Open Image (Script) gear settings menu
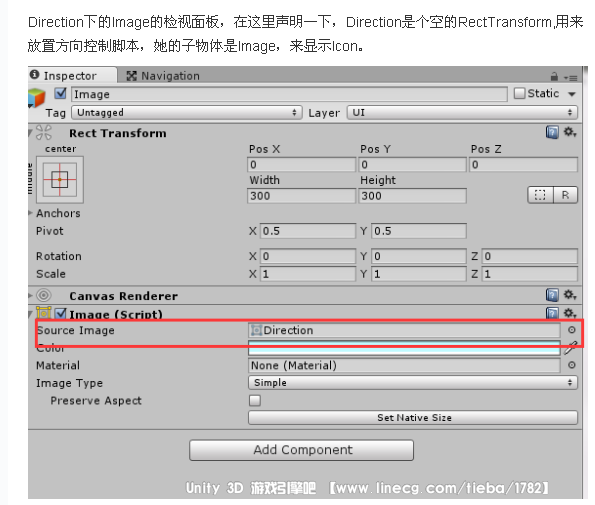Screen dimensions: 595x505 point(570,313)
